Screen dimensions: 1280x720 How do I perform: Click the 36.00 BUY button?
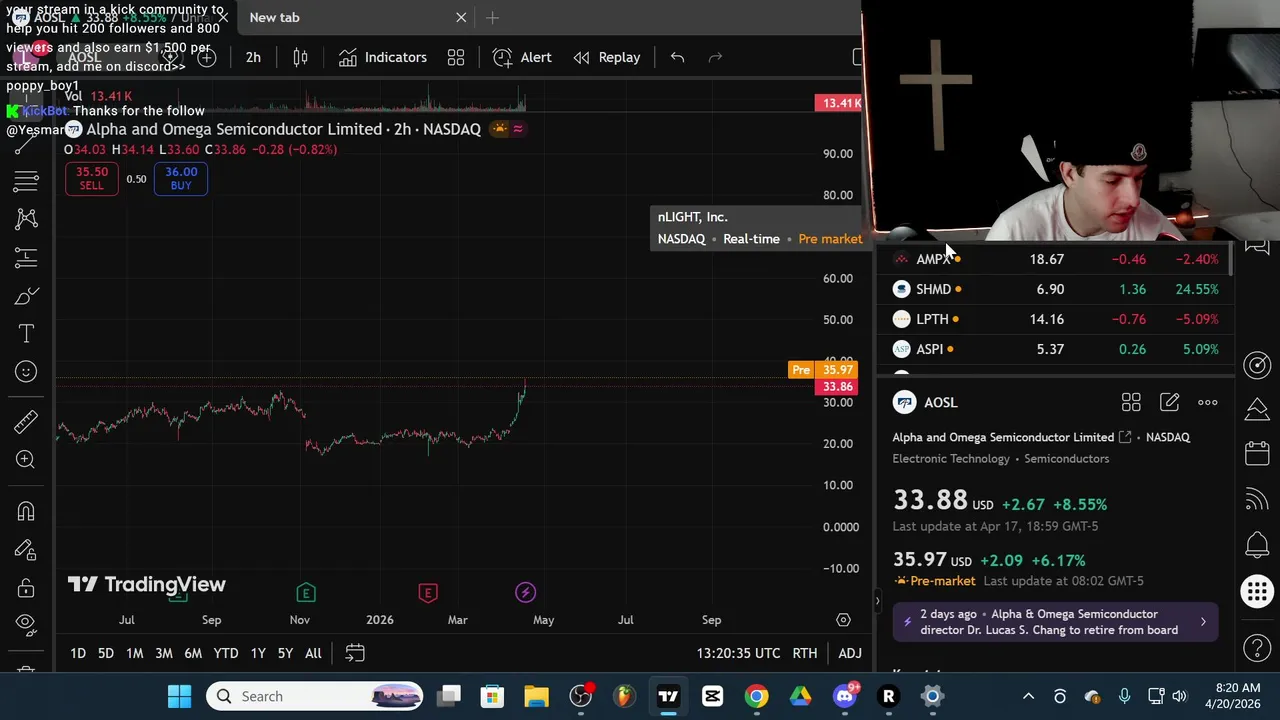click(181, 178)
